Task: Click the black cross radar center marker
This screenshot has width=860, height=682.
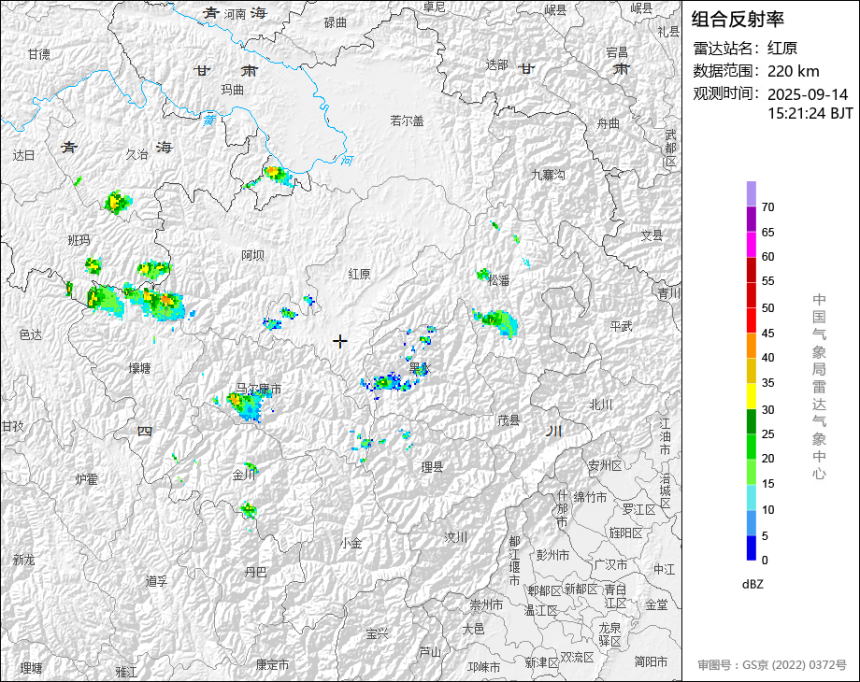Action: click(x=340, y=341)
